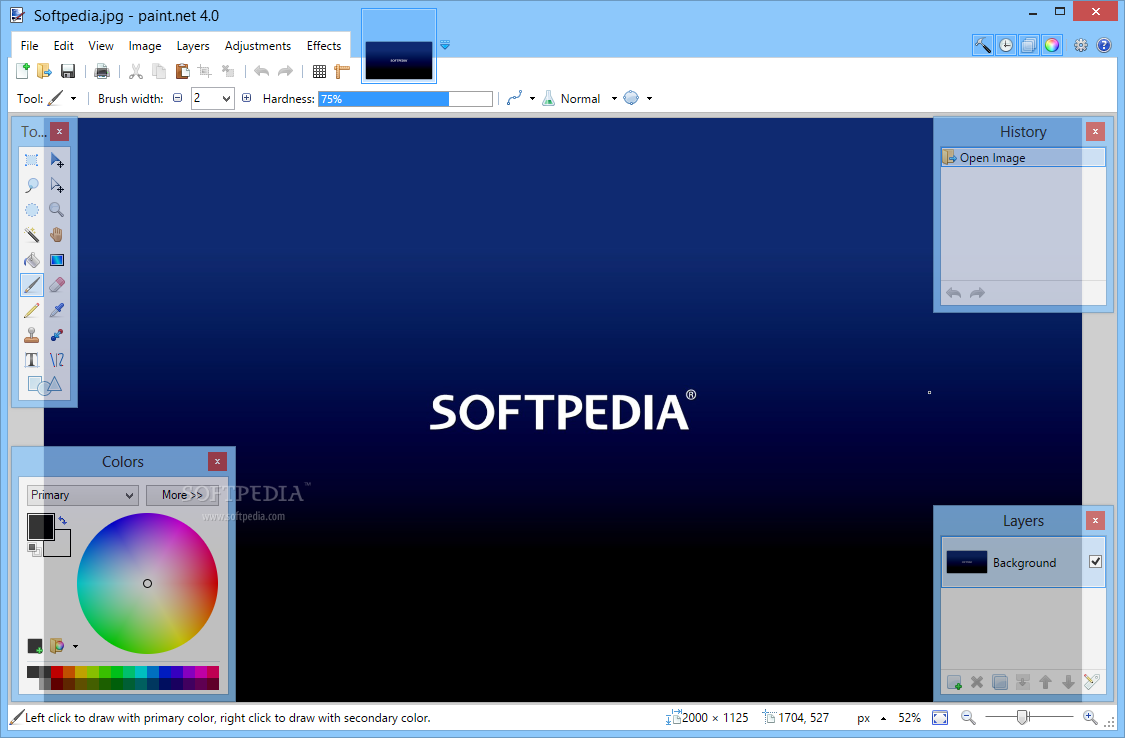
Task: Swap primary and secondary colors
Action: pyautogui.click(x=63, y=520)
